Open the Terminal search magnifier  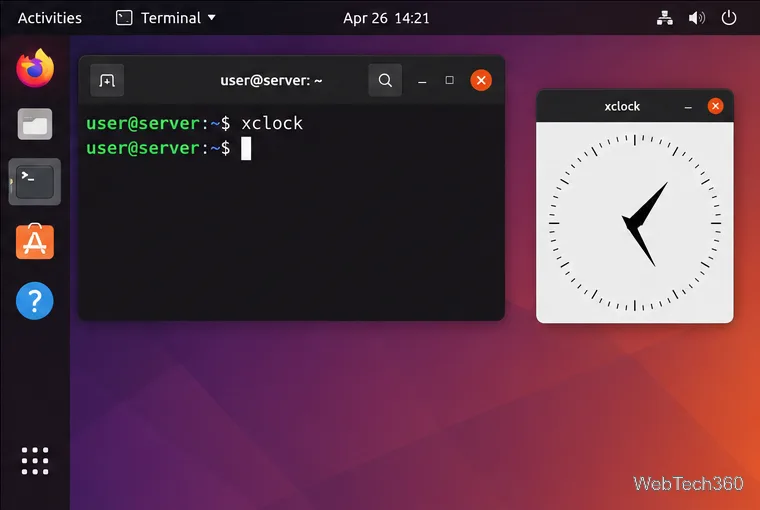coord(385,80)
